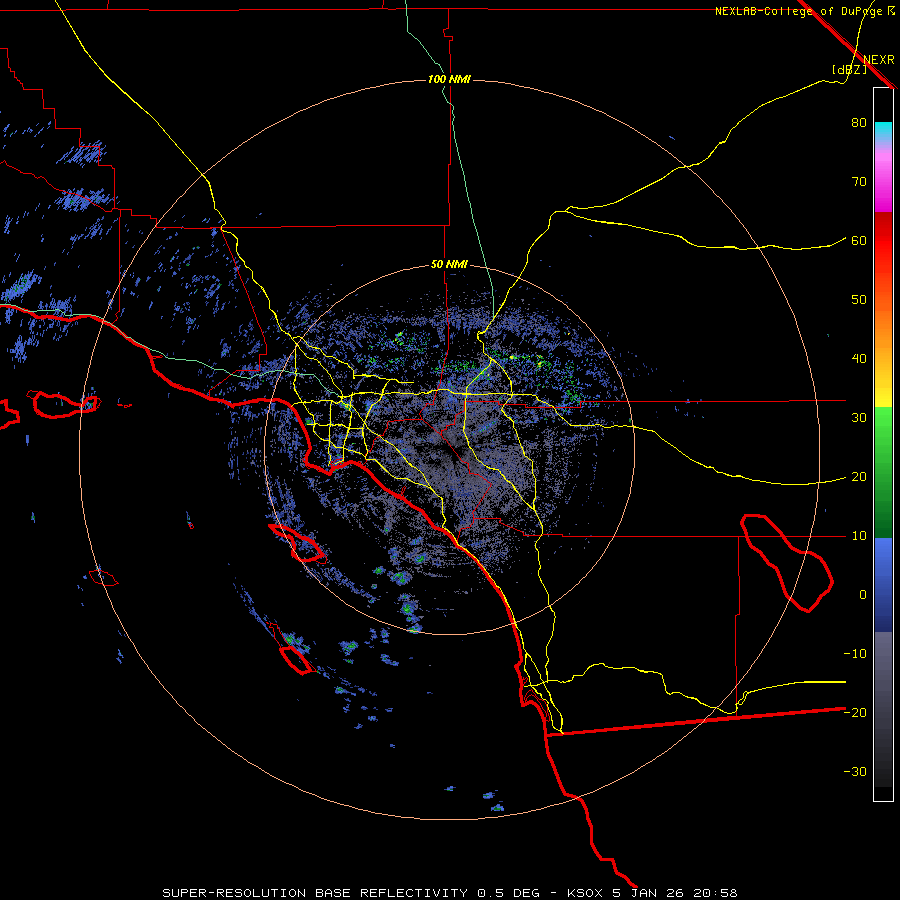Click the "100 NMI" range ring label

(449, 79)
